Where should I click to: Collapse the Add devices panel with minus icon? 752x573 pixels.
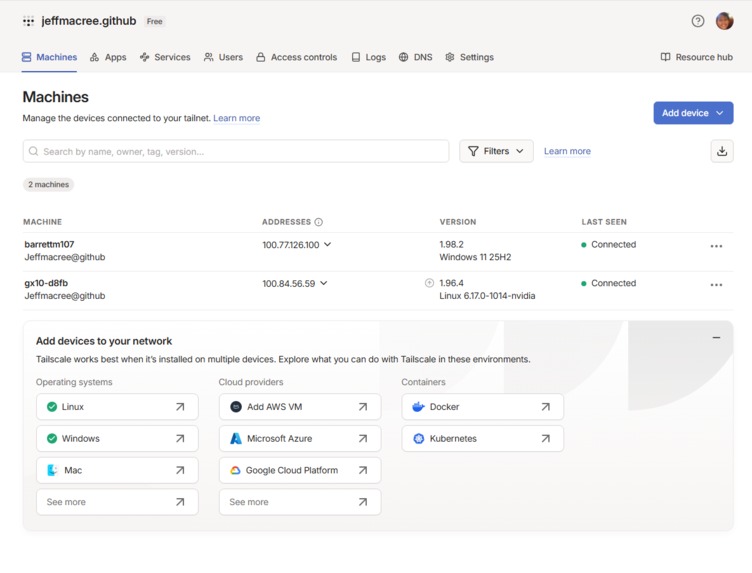(716, 338)
